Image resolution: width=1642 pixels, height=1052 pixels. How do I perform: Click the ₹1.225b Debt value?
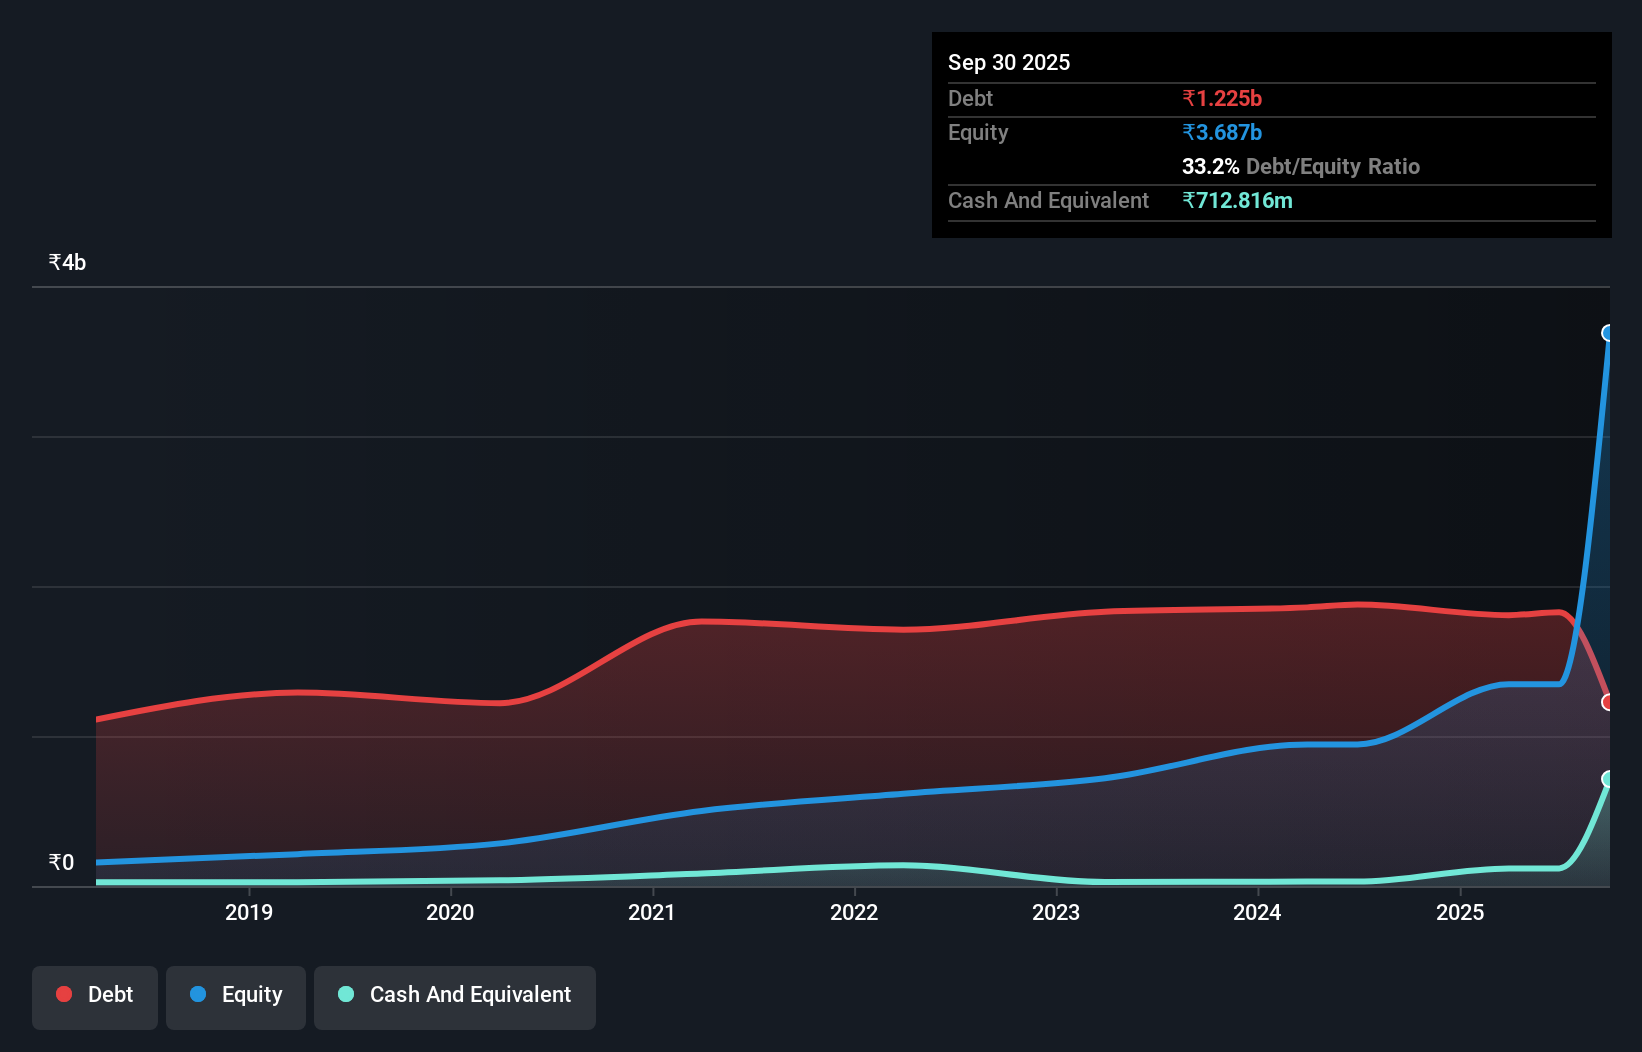(x=1222, y=98)
